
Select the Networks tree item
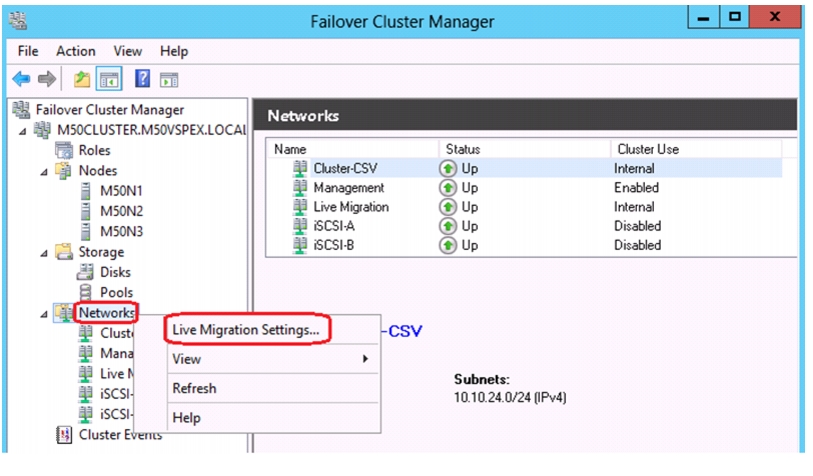[x=106, y=313]
